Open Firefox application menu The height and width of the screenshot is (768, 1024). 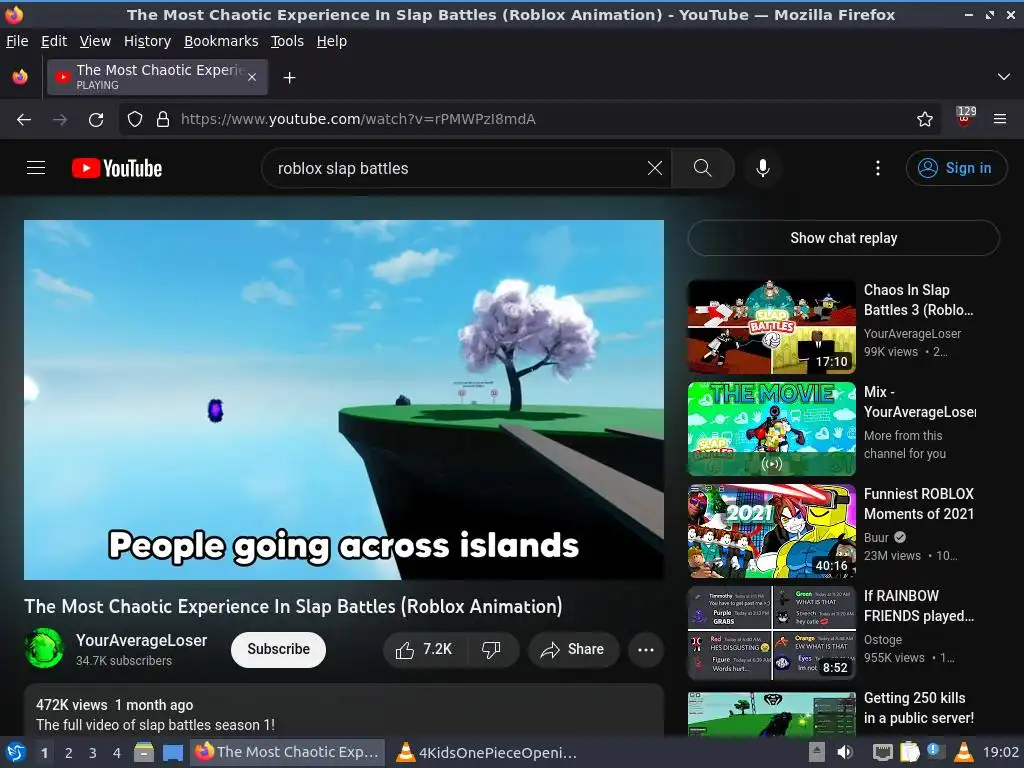pyautogui.click(x=999, y=120)
